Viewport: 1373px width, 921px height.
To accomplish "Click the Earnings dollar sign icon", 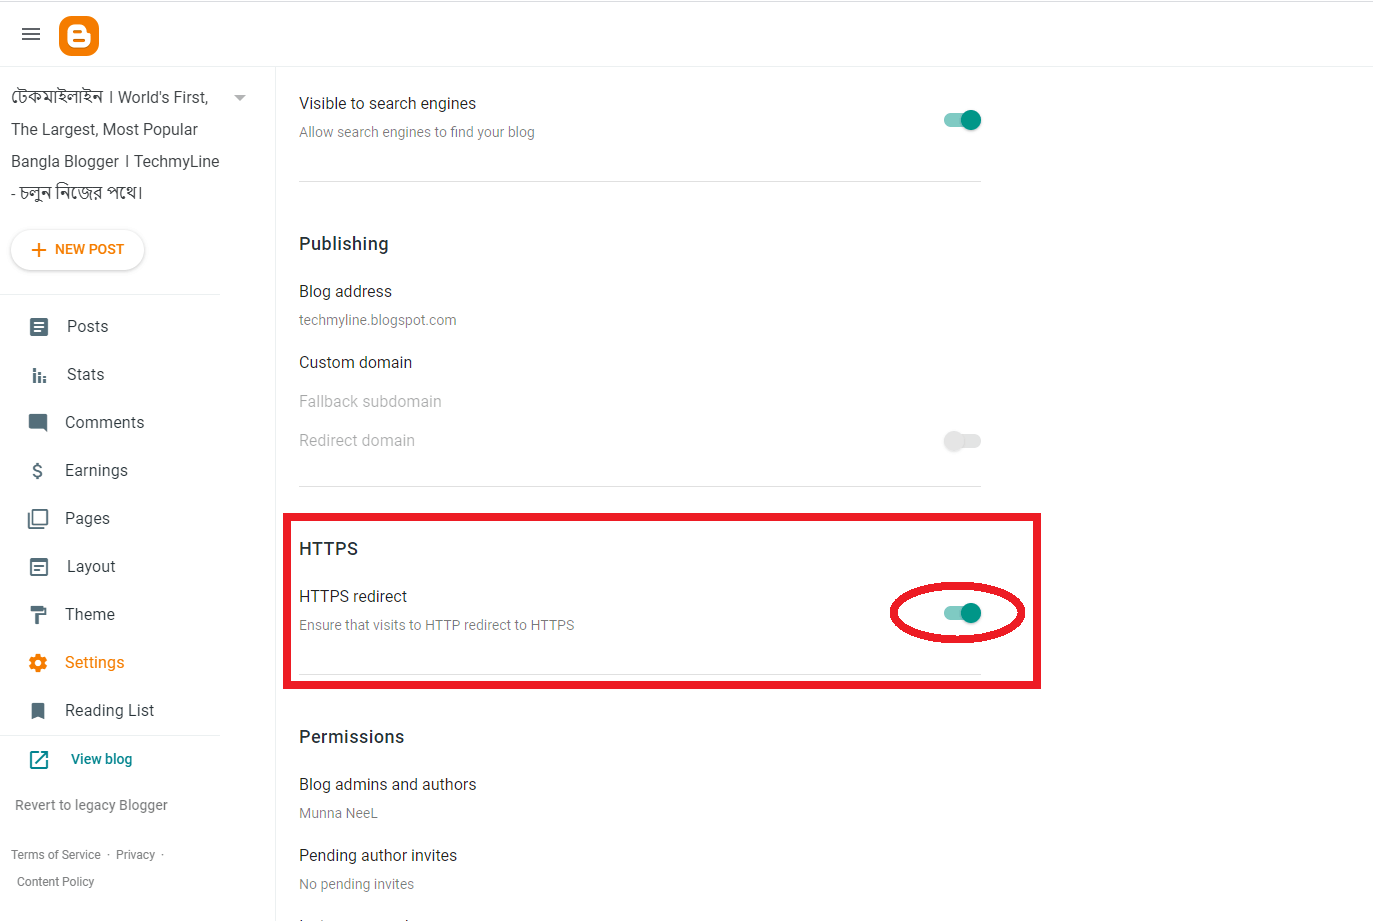I will [38, 470].
